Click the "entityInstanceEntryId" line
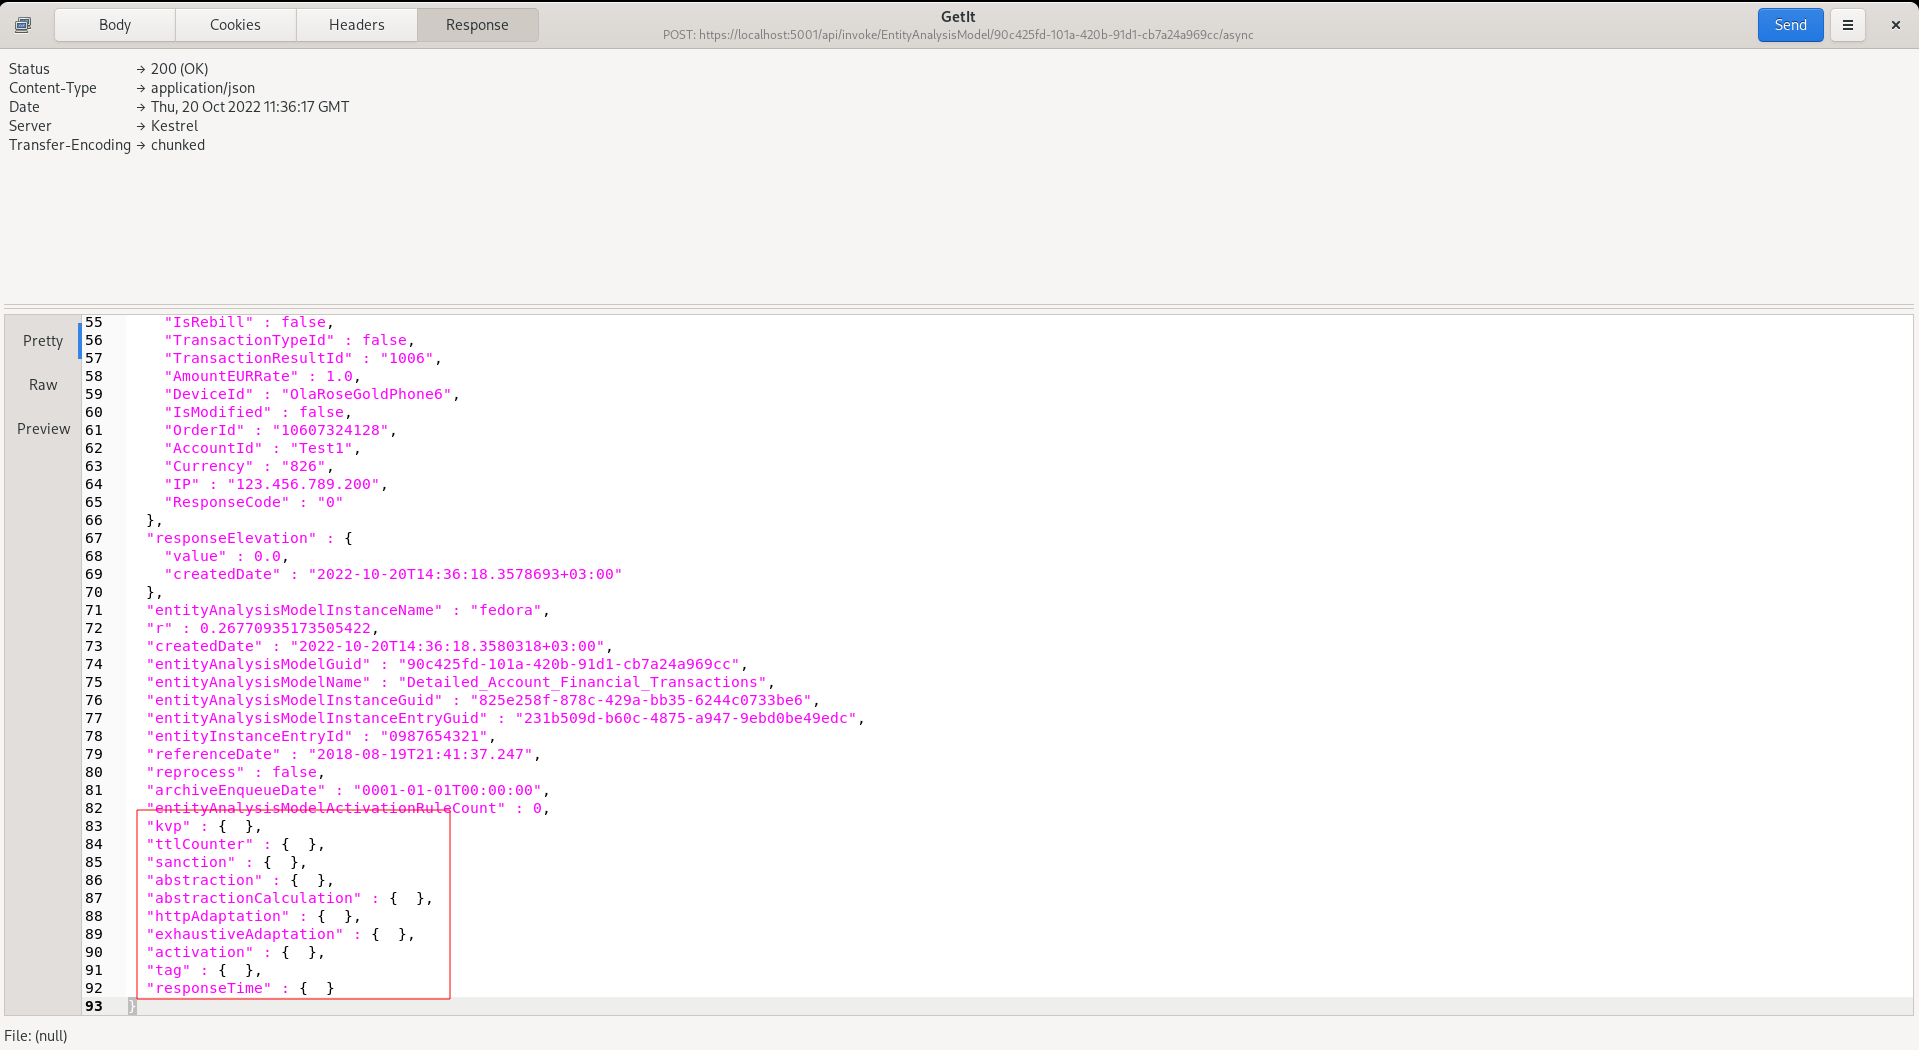The height and width of the screenshot is (1050, 1919). pos(321,736)
